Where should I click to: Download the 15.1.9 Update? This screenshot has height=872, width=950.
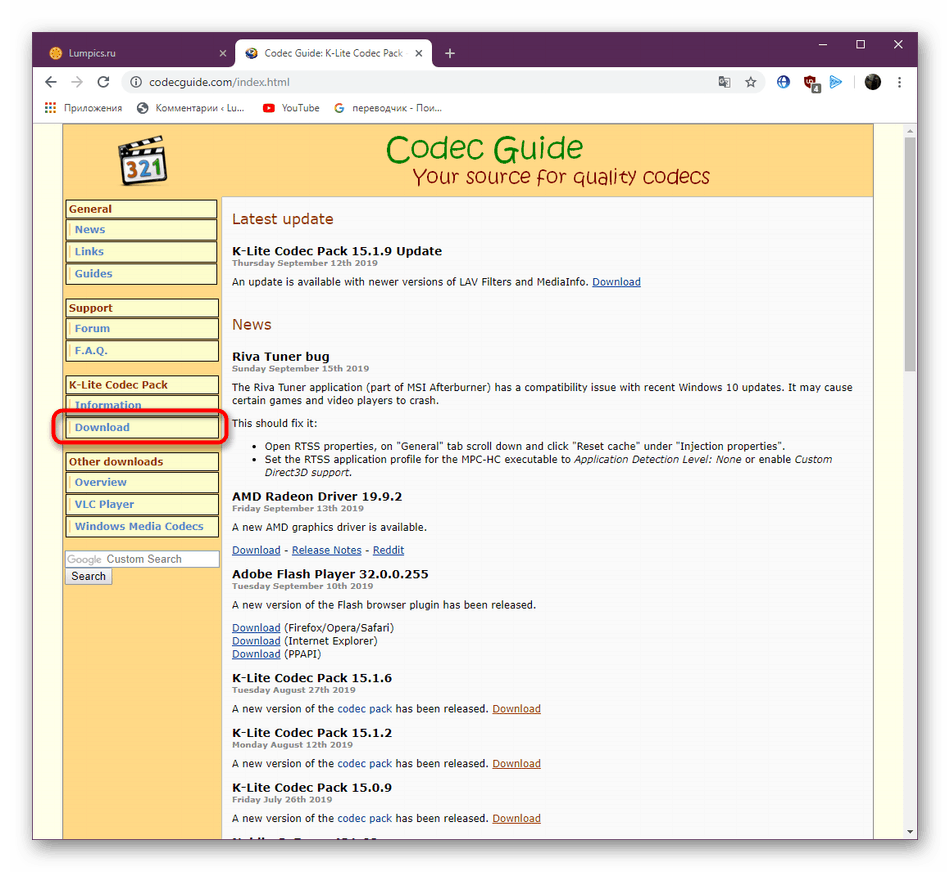point(616,282)
